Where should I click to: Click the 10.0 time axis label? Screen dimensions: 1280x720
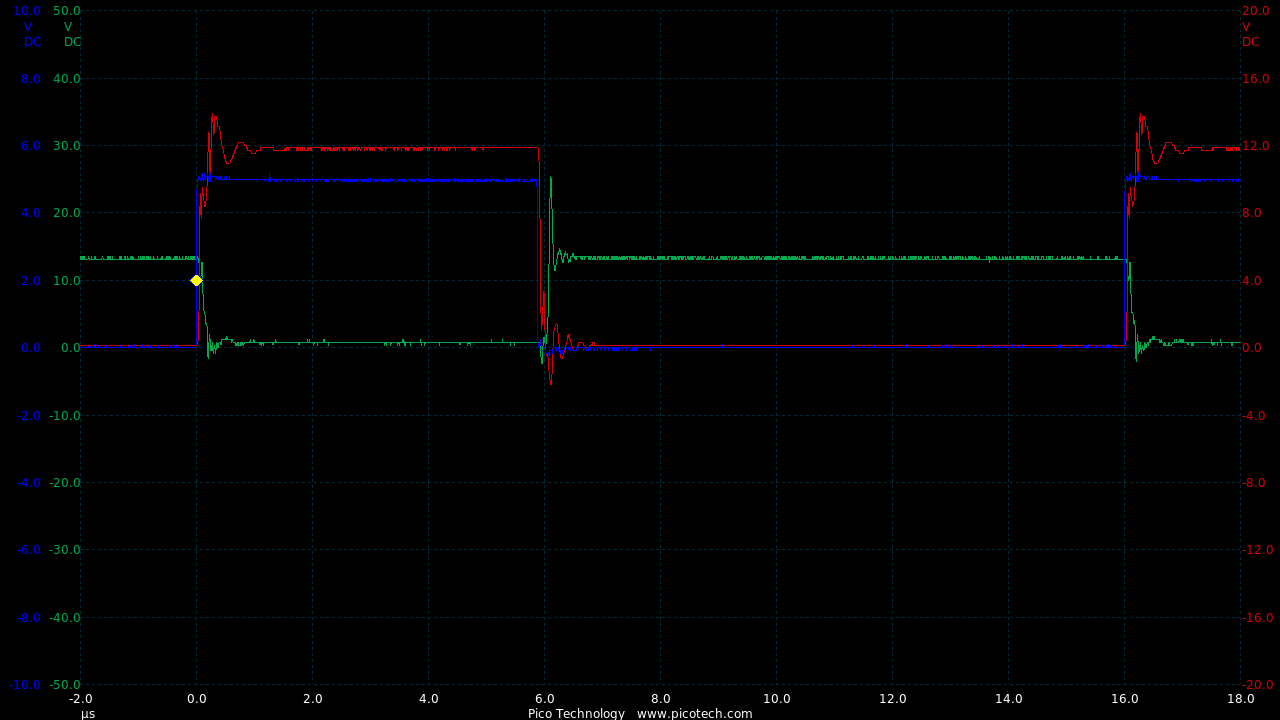pos(776,699)
